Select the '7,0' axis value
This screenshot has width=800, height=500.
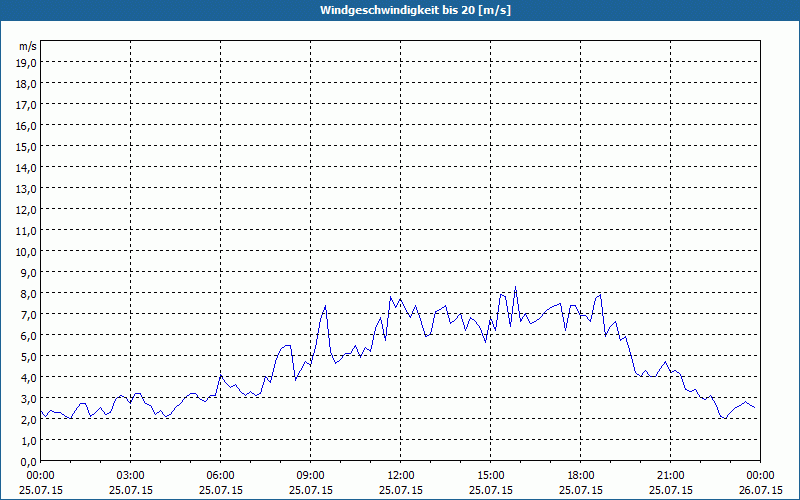30,315
